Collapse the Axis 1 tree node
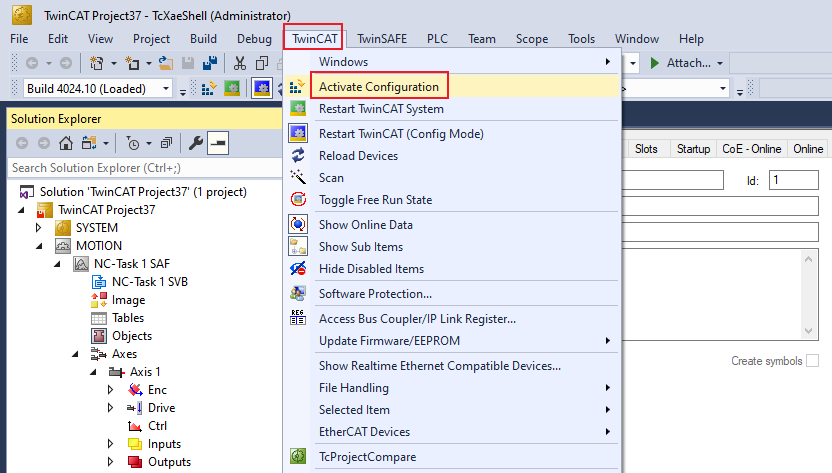The width and height of the screenshot is (832, 473). click(94, 372)
